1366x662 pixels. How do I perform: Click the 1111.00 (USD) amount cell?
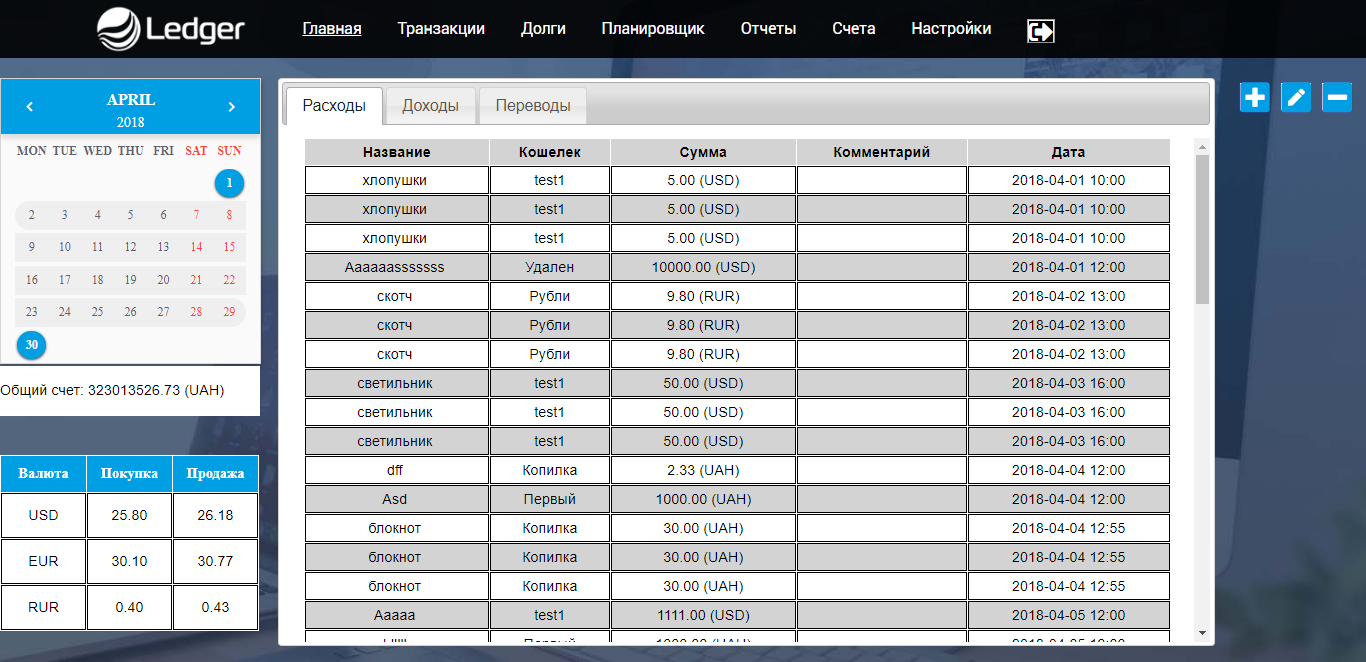point(703,615)
